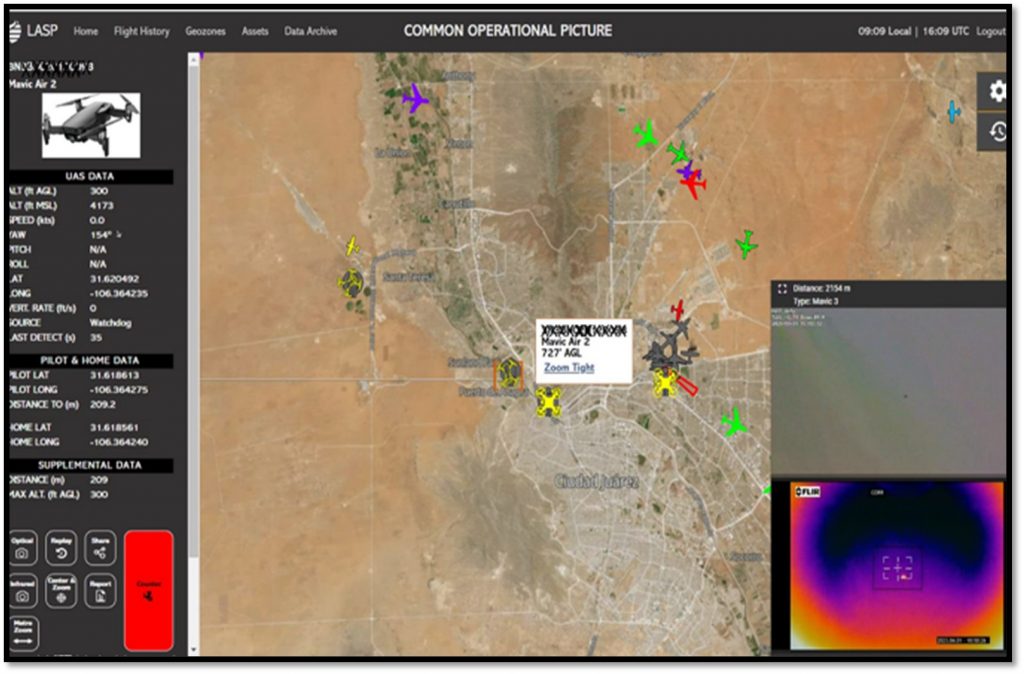The image size is (1024, 674).
Task: Switch to the Infrared camera view
Action: tap(22, 591)
